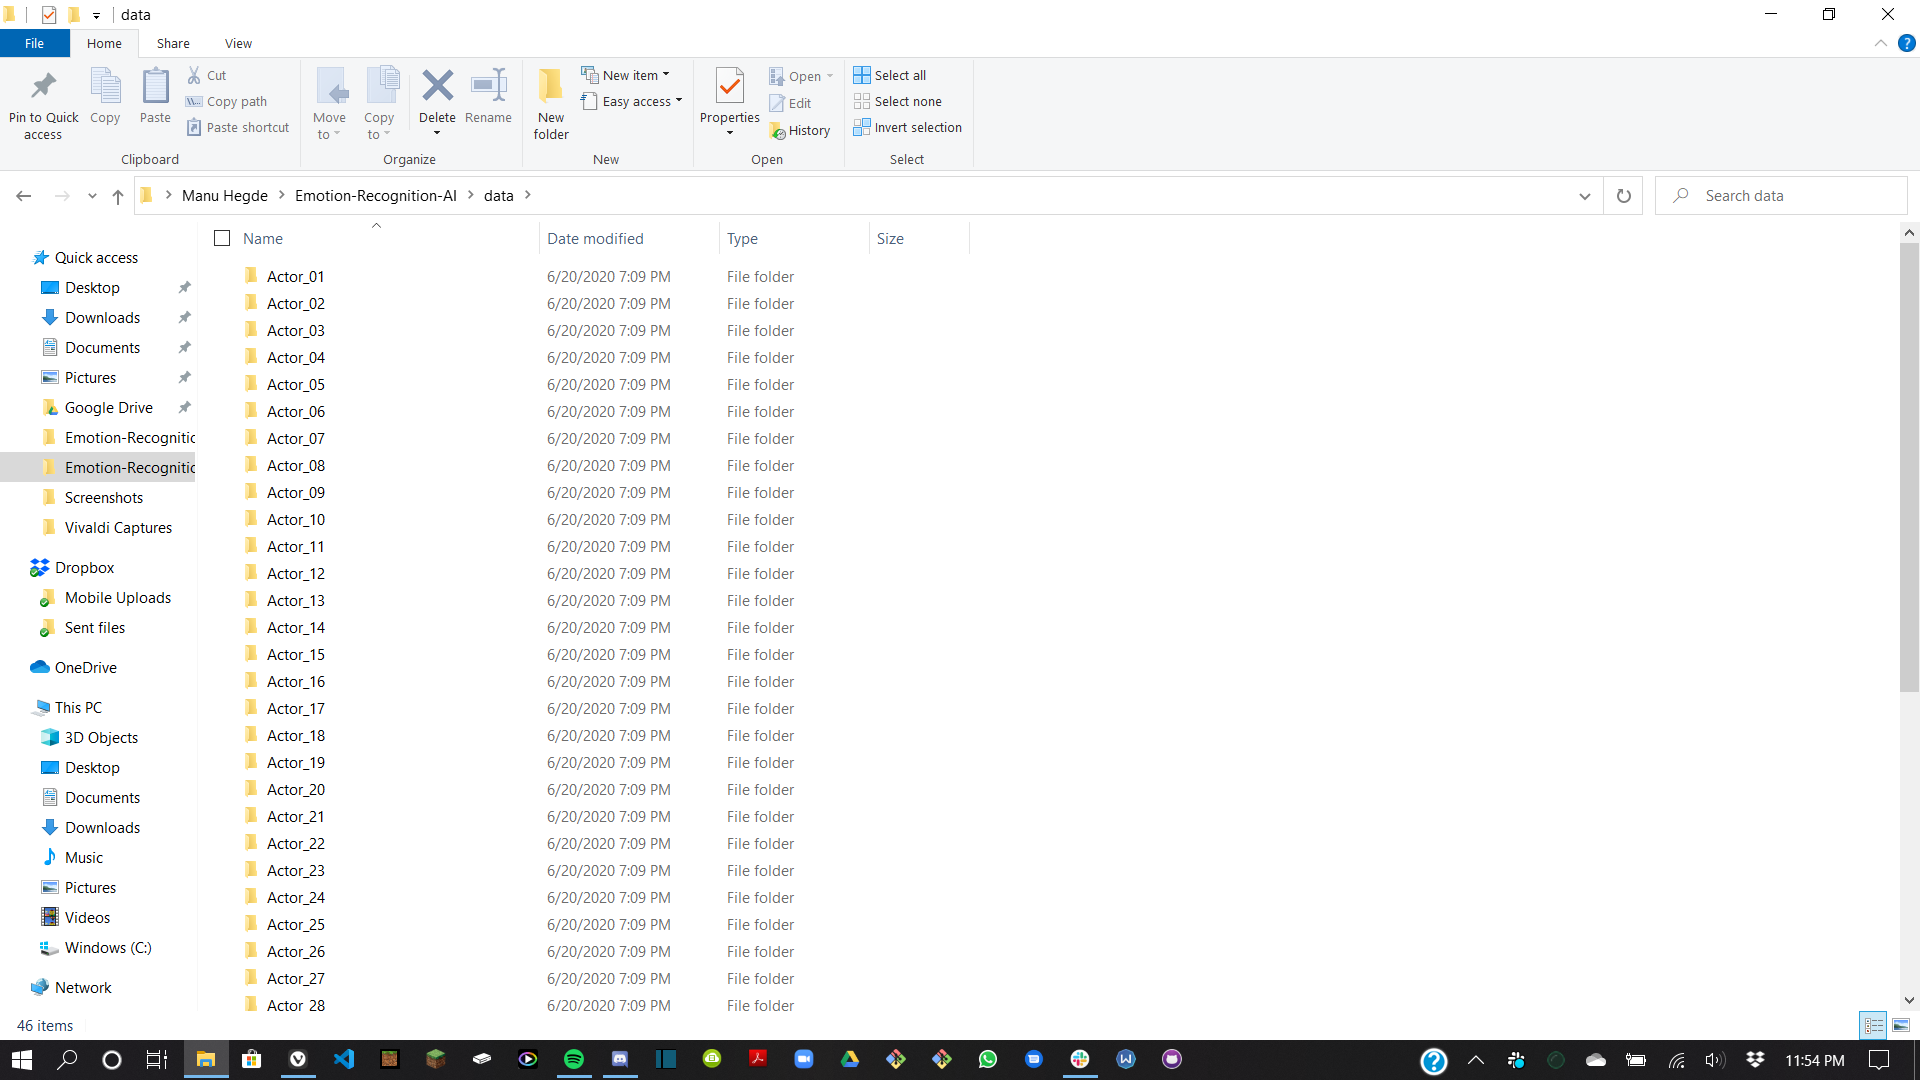Open the Easy access dropdown
1920x1080 pixels.
tap(633, 101)
